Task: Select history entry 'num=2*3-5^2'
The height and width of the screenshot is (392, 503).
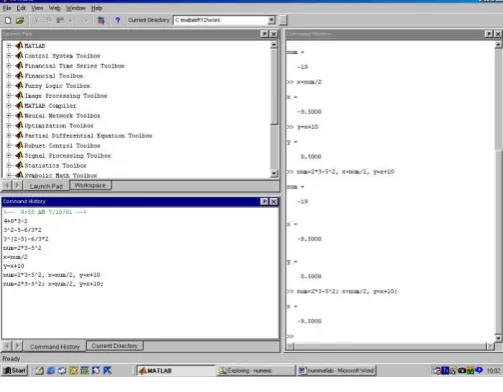Action: pyautogui.click(x=22, y=248)
